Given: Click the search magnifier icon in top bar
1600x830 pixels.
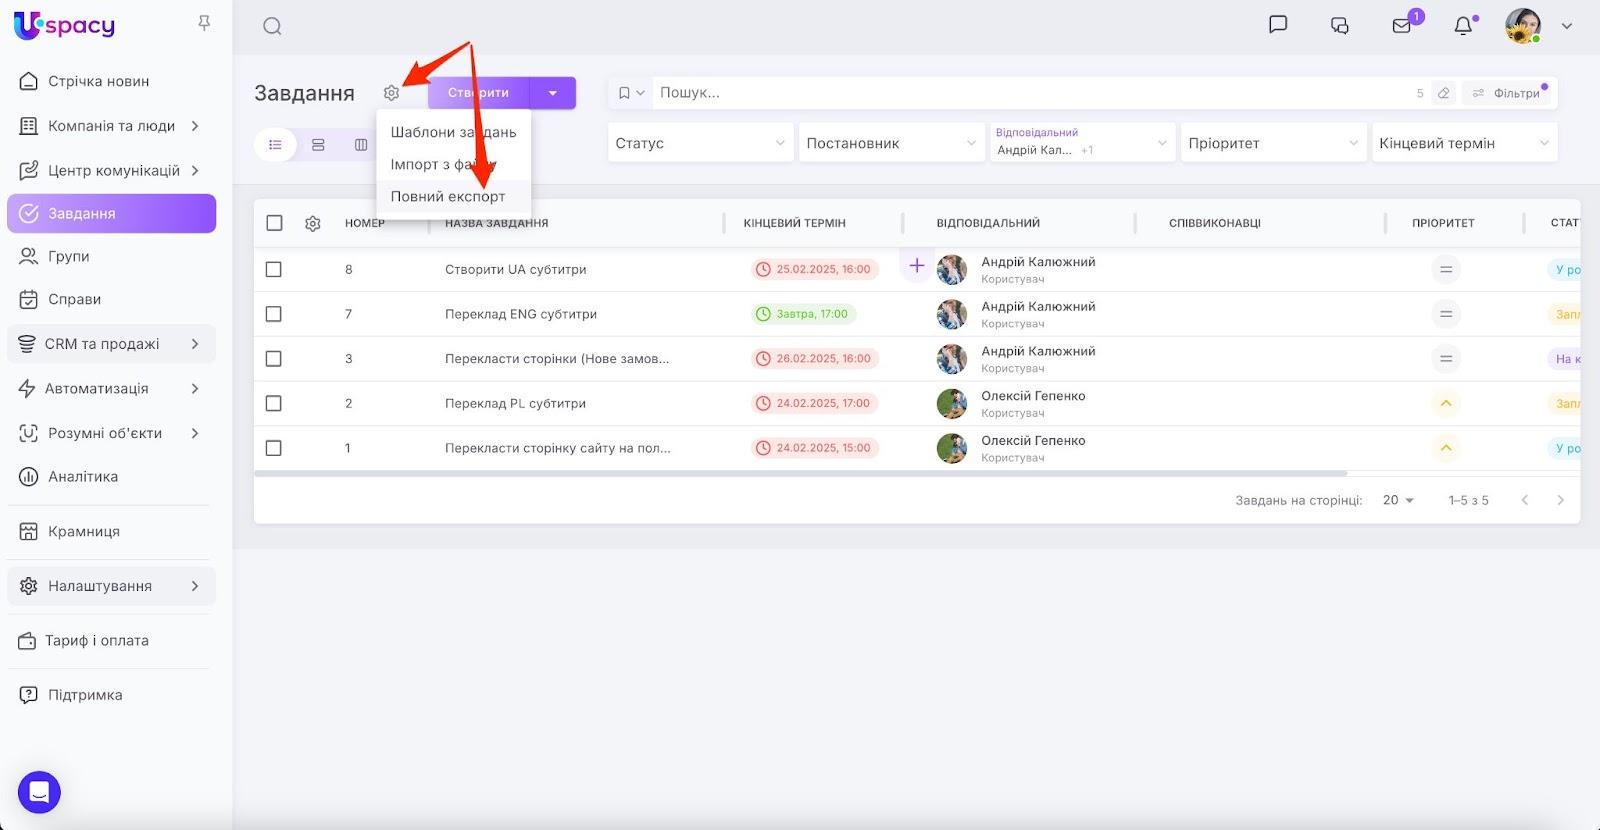Looking at the screenshot, I should coord(272,27).
